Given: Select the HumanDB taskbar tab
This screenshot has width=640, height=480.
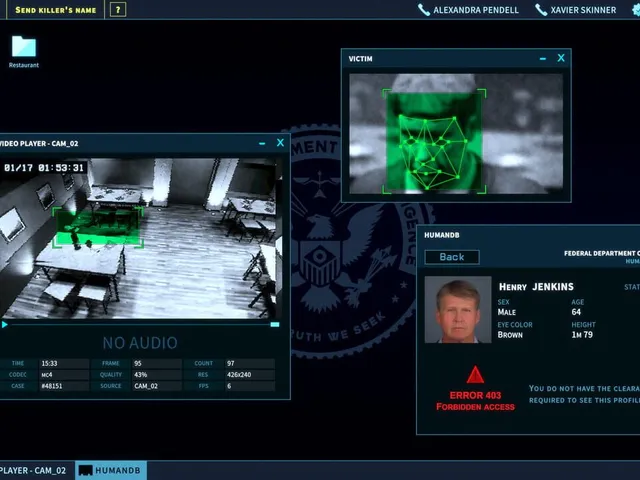Looking at the screenshot, I should click(111, 471).
